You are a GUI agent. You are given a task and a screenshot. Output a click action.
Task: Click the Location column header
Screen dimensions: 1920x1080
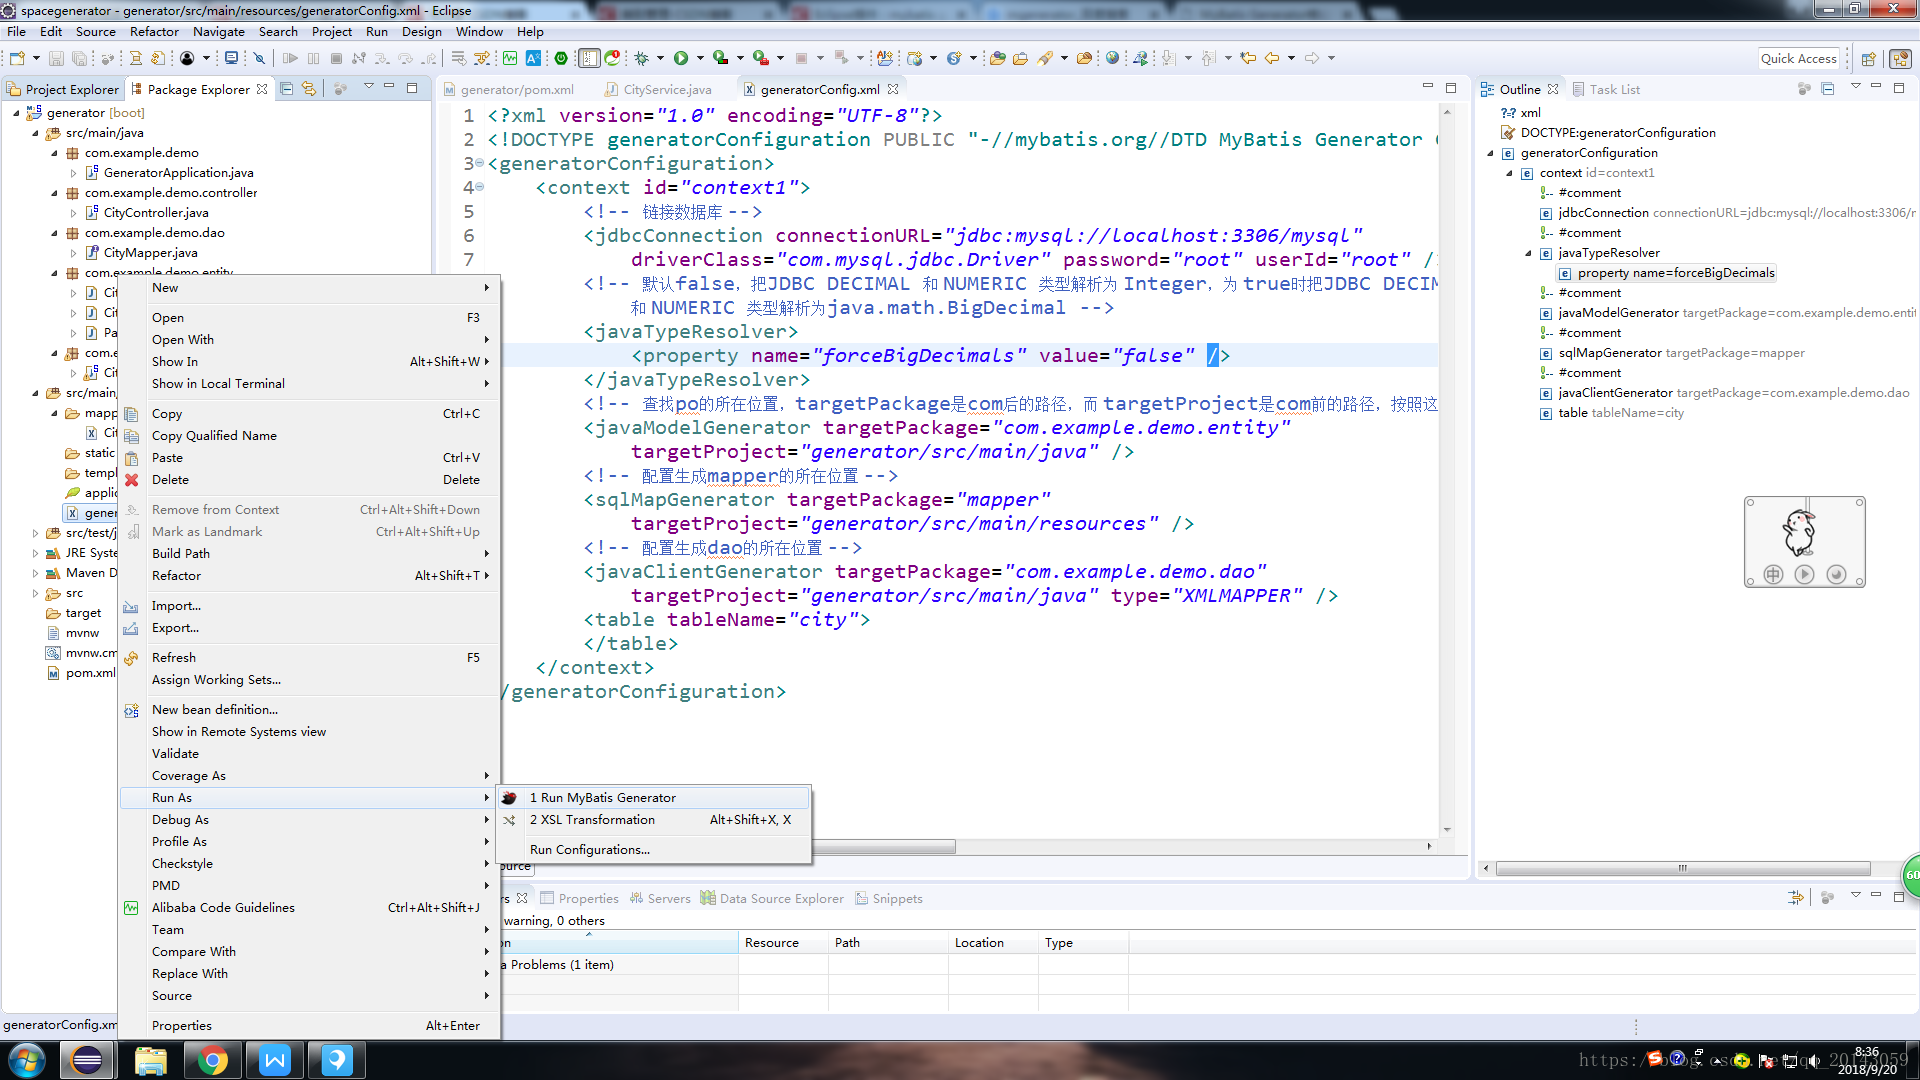point(993,942)
